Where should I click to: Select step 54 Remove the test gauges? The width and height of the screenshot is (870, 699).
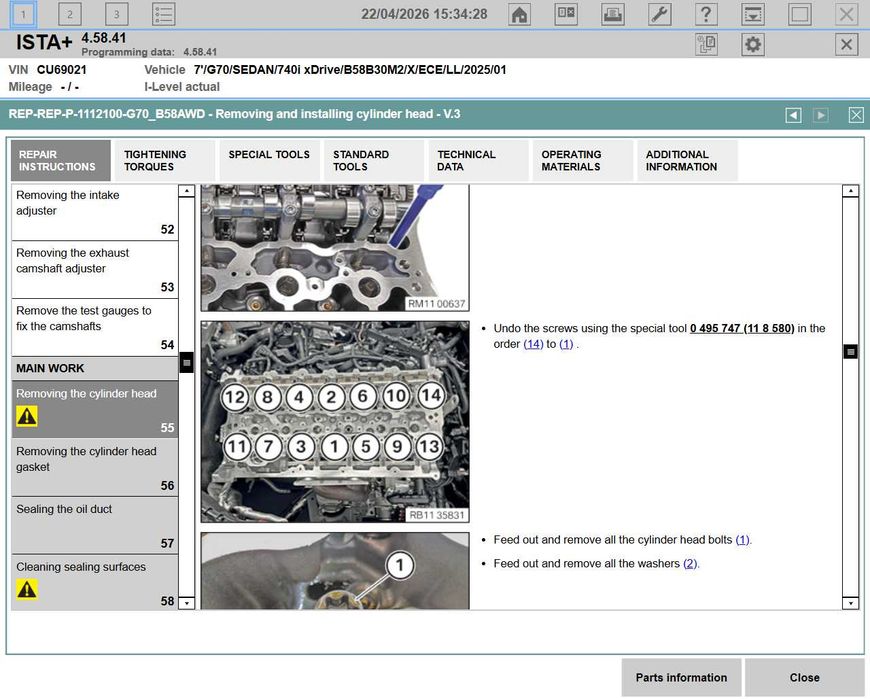[95, 328]
